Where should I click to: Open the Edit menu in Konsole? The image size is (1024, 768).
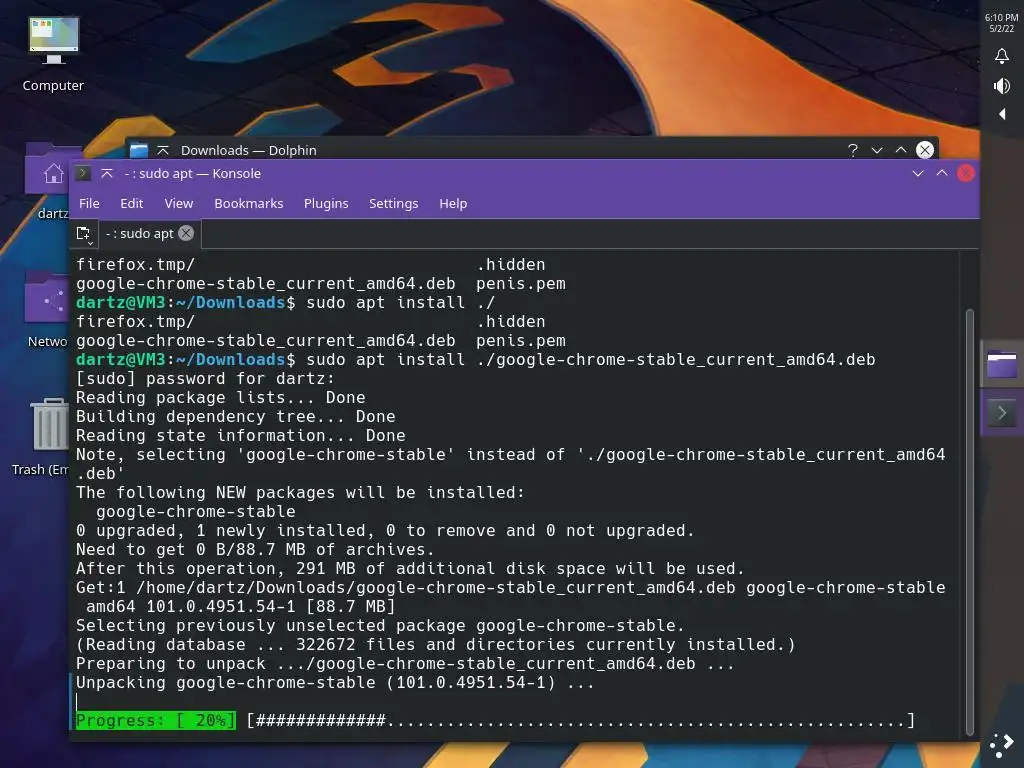pyautogui.click(x=131, y=203)
